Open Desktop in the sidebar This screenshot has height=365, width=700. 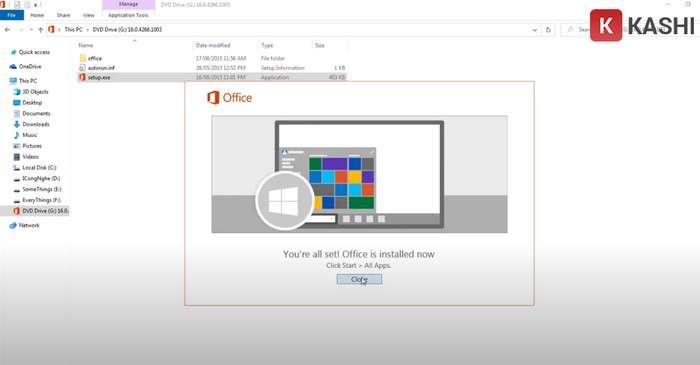32,103
